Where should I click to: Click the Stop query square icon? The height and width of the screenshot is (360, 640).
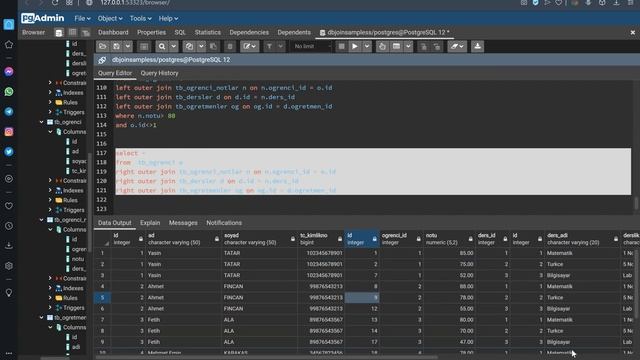342,47
